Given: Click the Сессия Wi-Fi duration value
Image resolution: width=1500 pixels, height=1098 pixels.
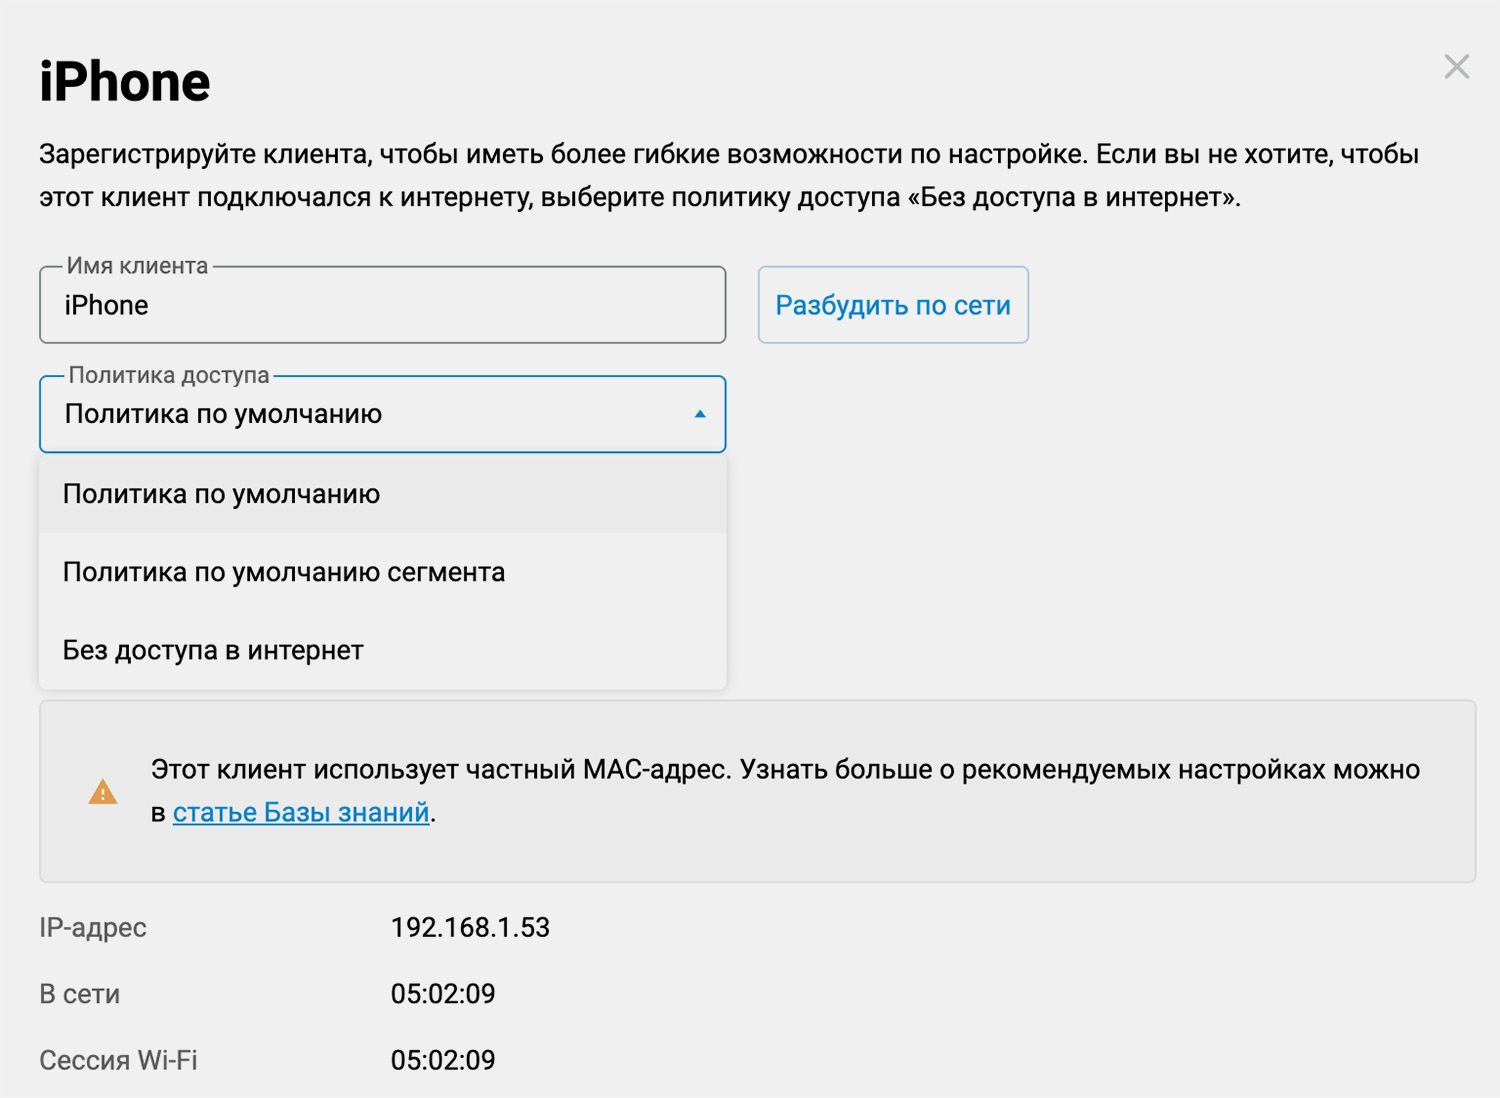Looking at the screenshot, I should 443,1060.
